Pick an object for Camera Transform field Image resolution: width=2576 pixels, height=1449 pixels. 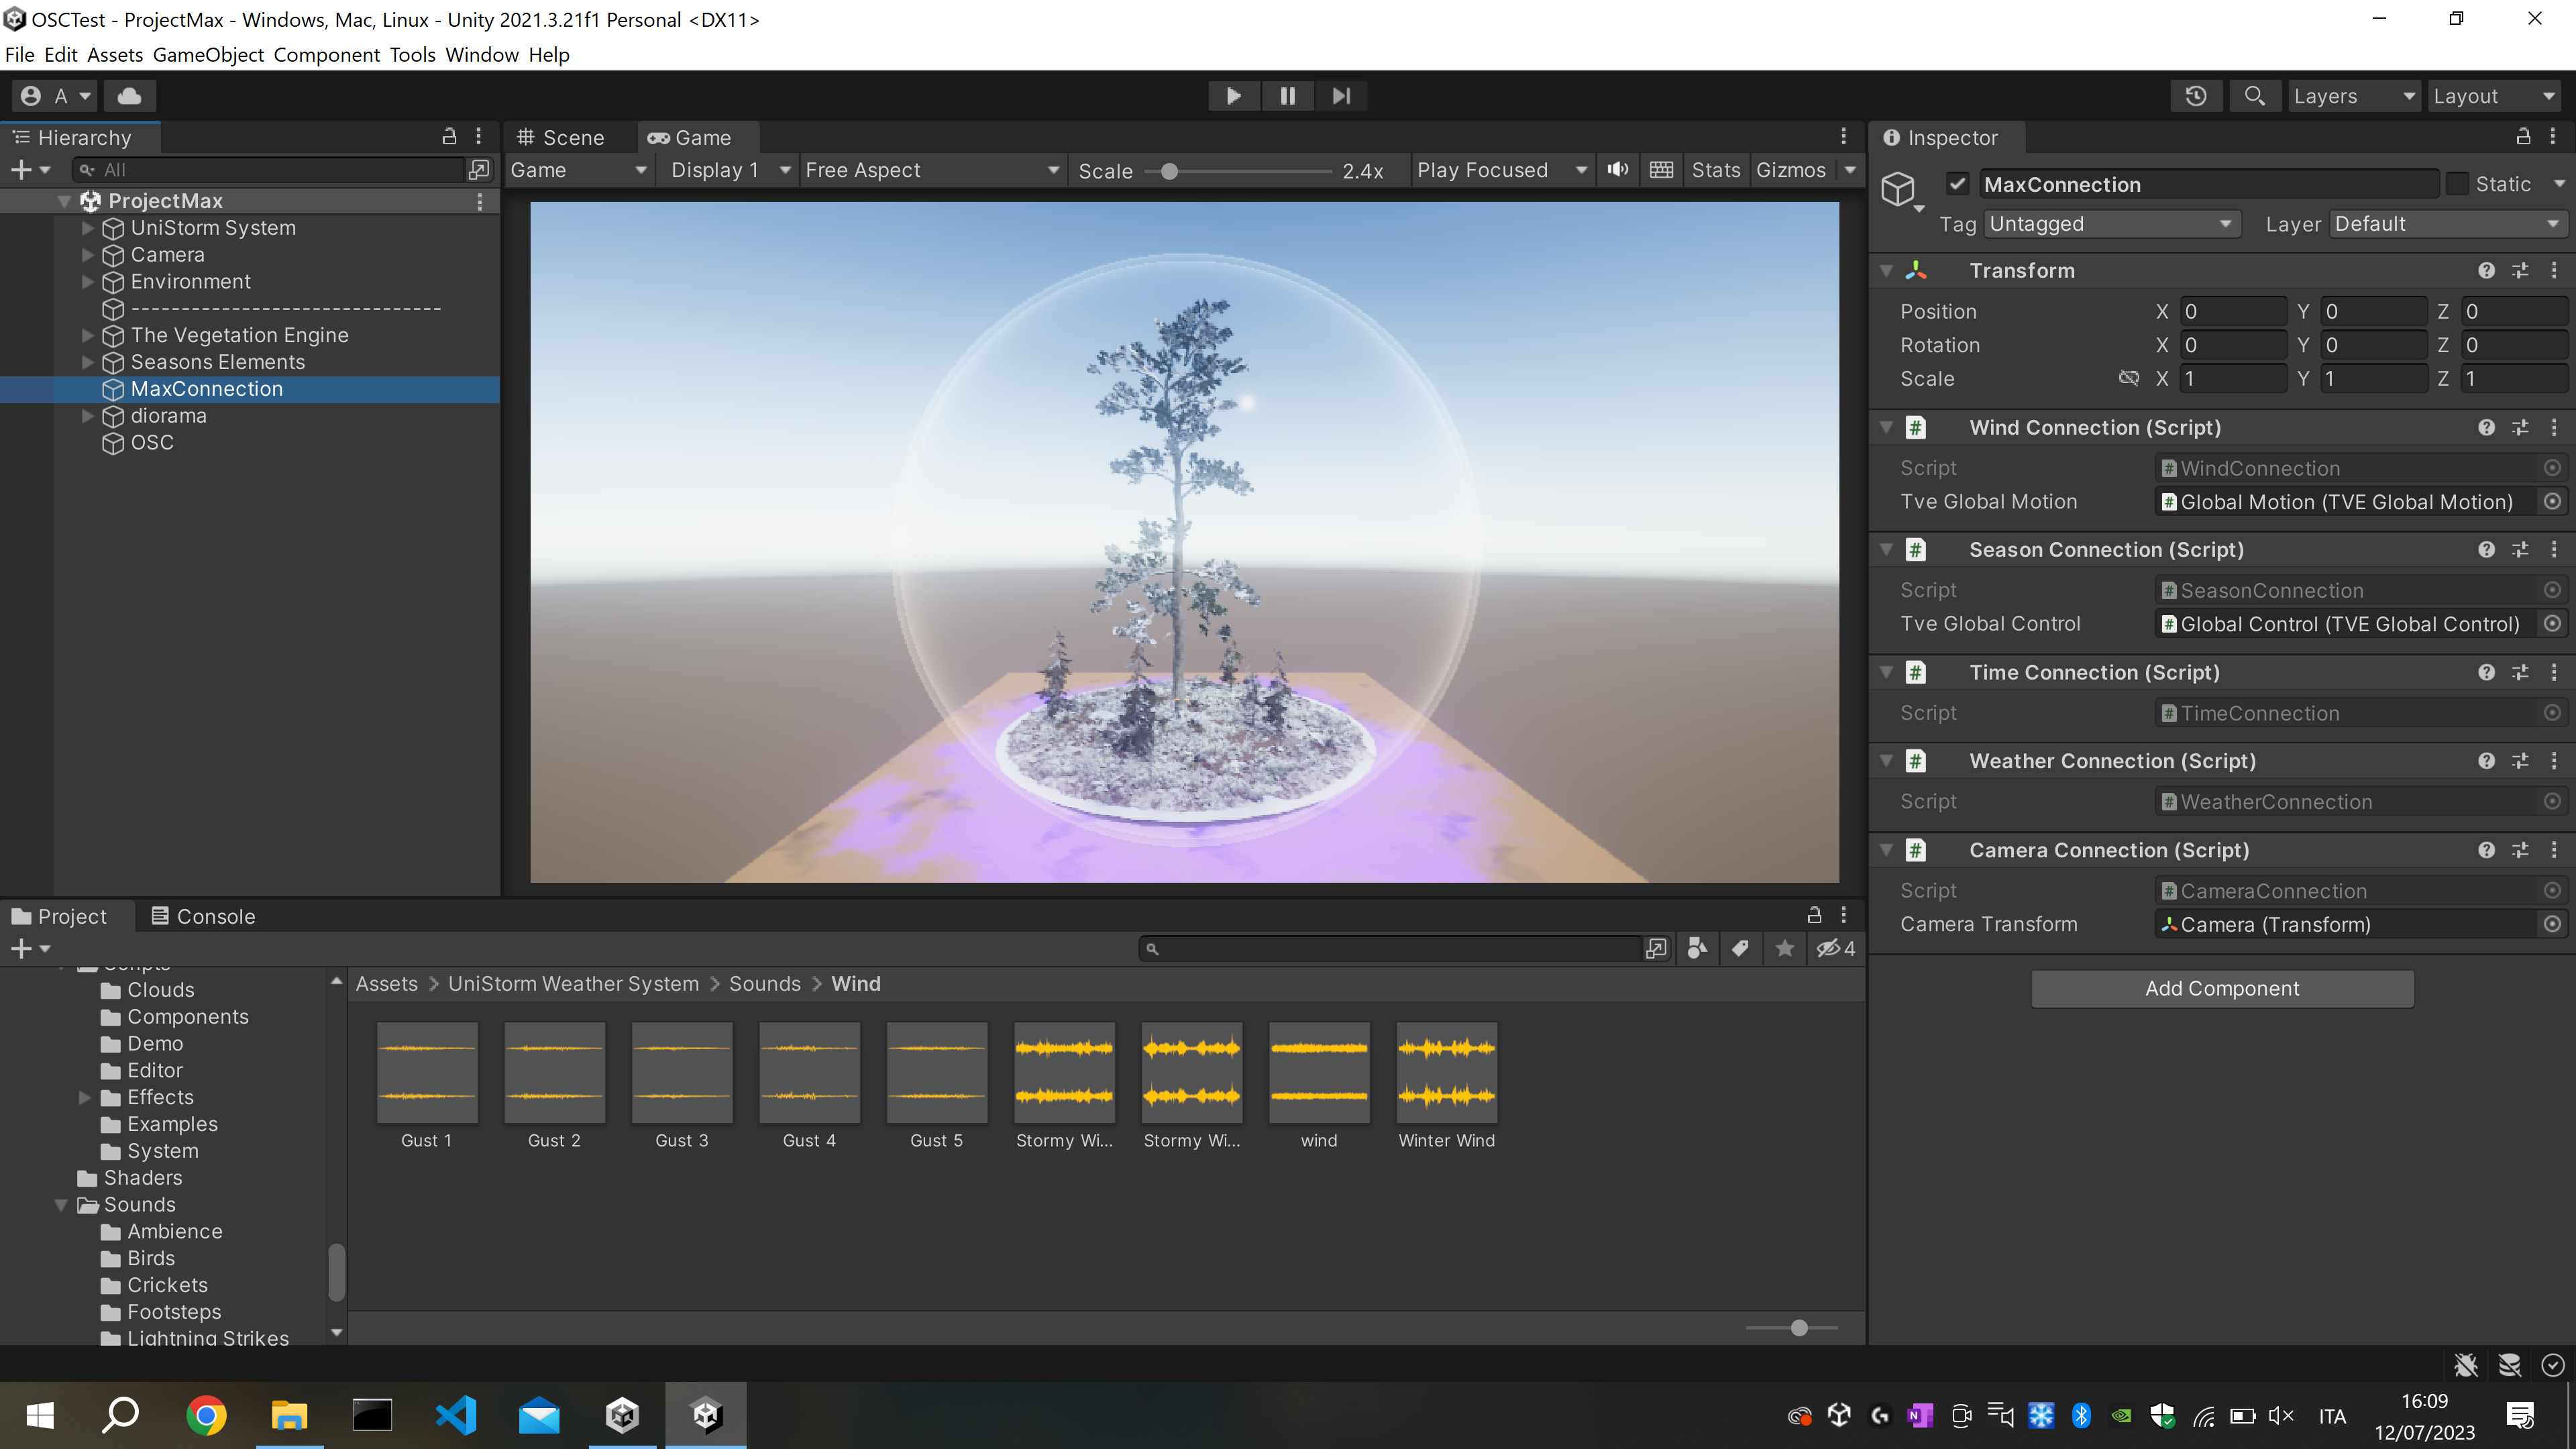(2552, 924)
